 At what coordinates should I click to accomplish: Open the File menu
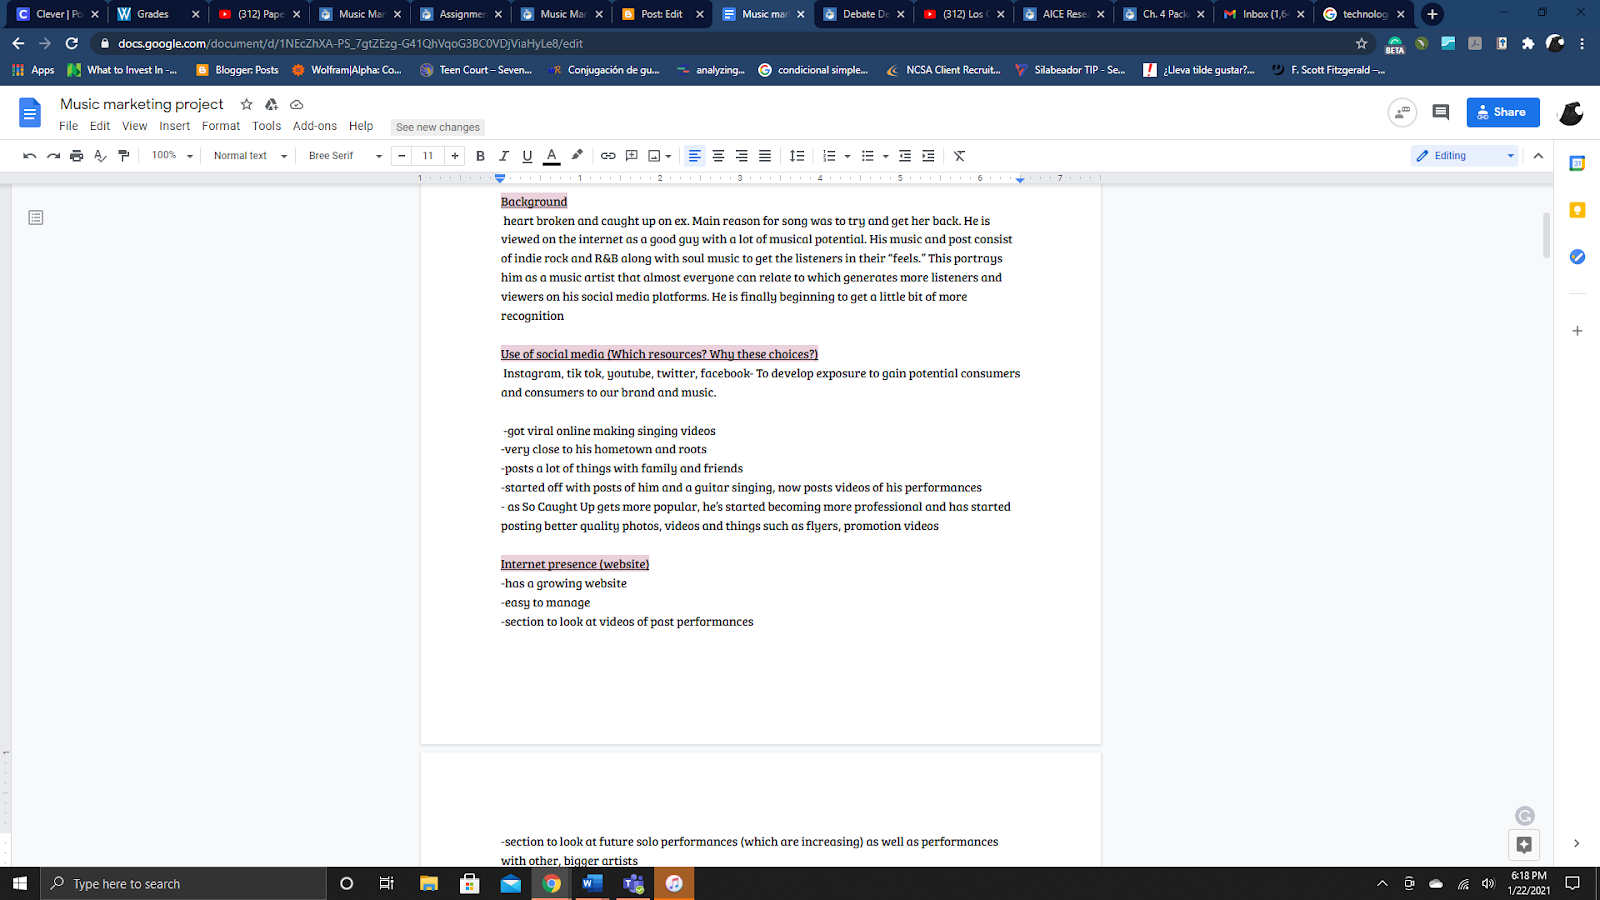coord(68,126)
